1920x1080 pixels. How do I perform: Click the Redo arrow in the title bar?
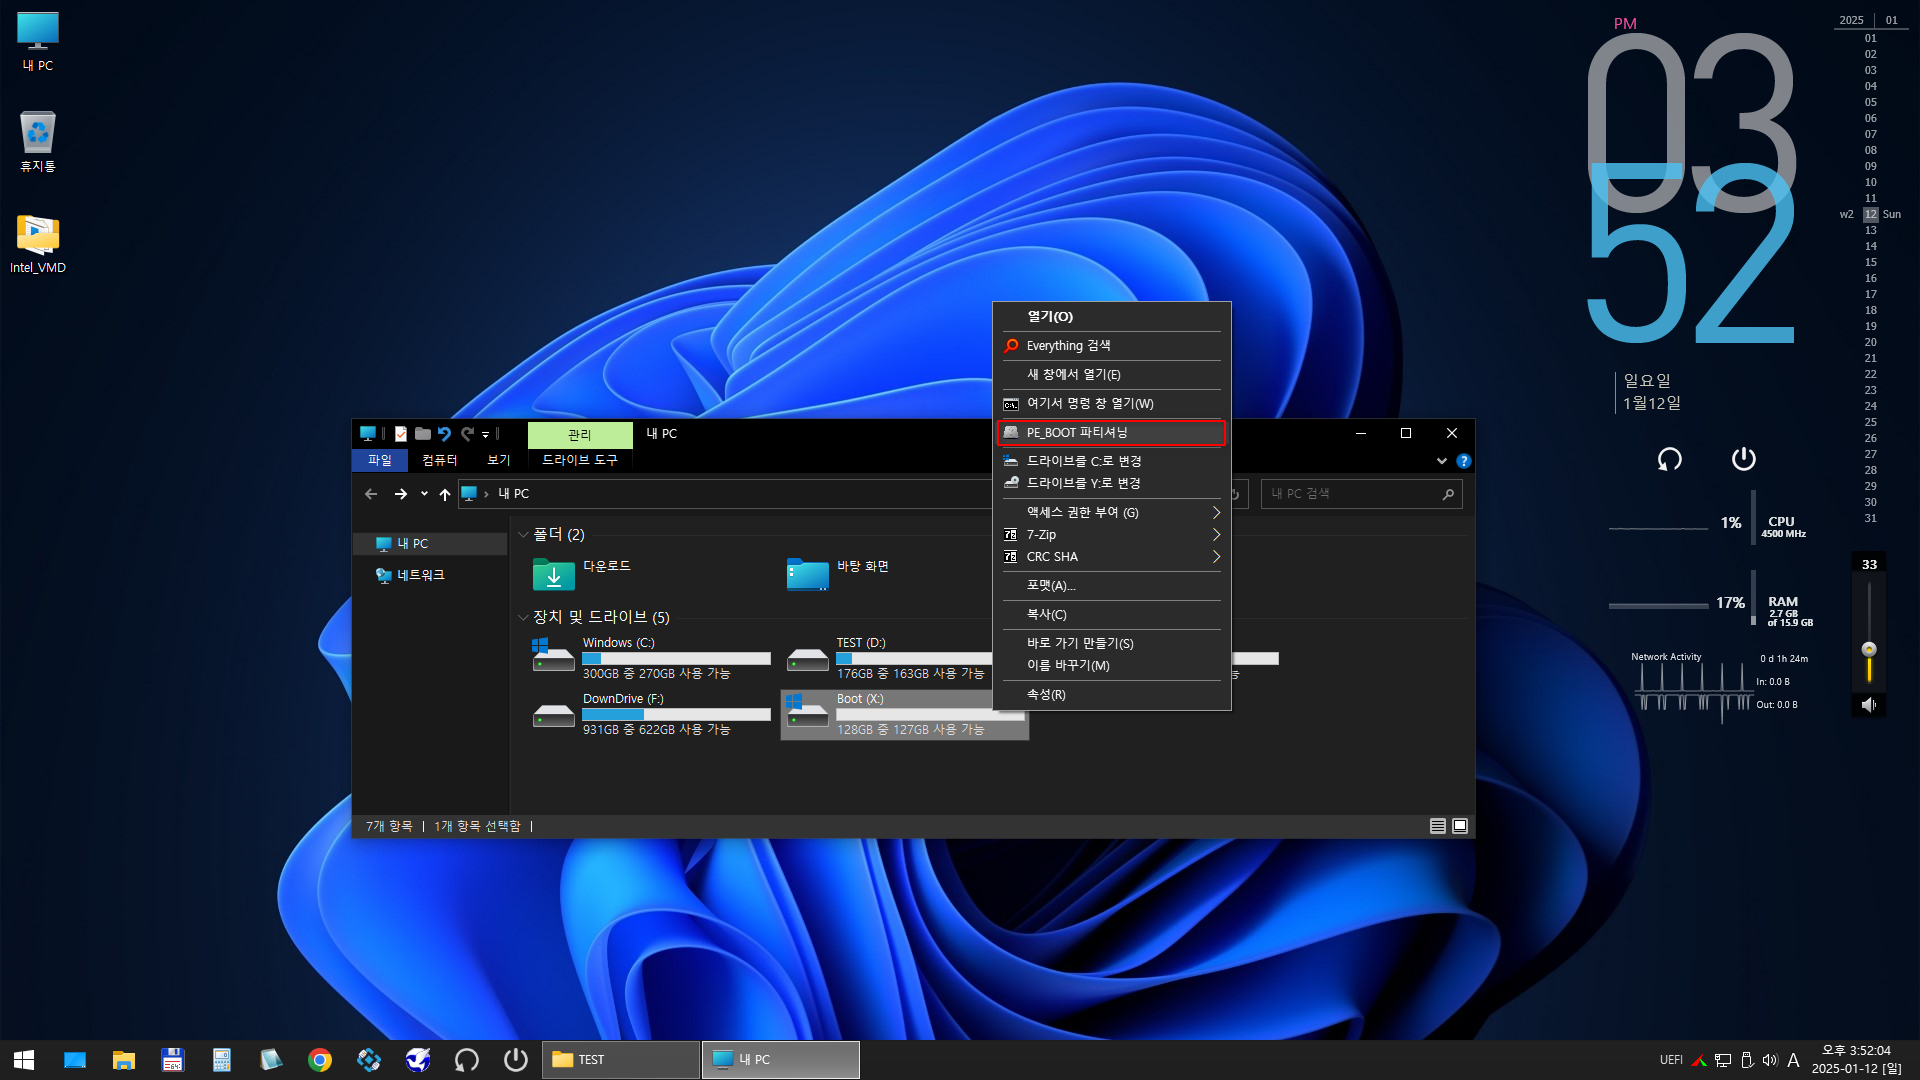click(x=467, y=434)
